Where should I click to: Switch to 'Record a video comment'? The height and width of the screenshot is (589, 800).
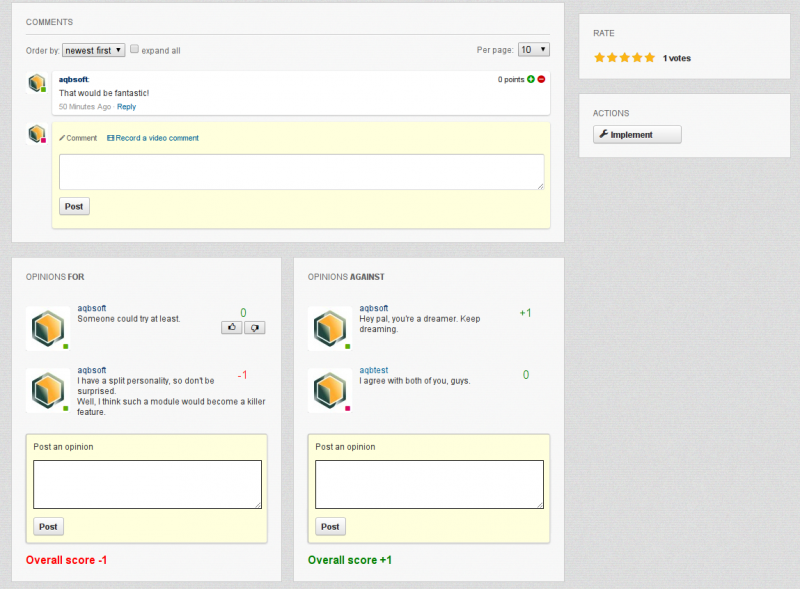coord(153,138)
